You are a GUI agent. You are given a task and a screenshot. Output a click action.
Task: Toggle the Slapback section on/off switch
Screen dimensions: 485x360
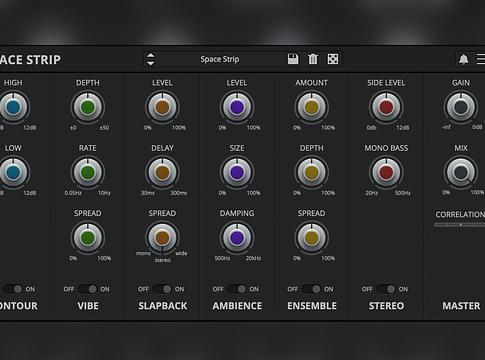162,289
